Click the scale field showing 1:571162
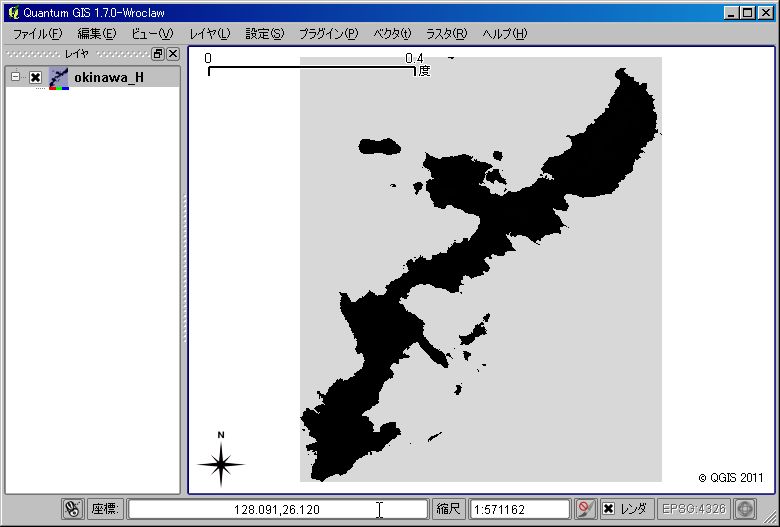The height and width of the screenshot is (527, 780). pos(519,509)
